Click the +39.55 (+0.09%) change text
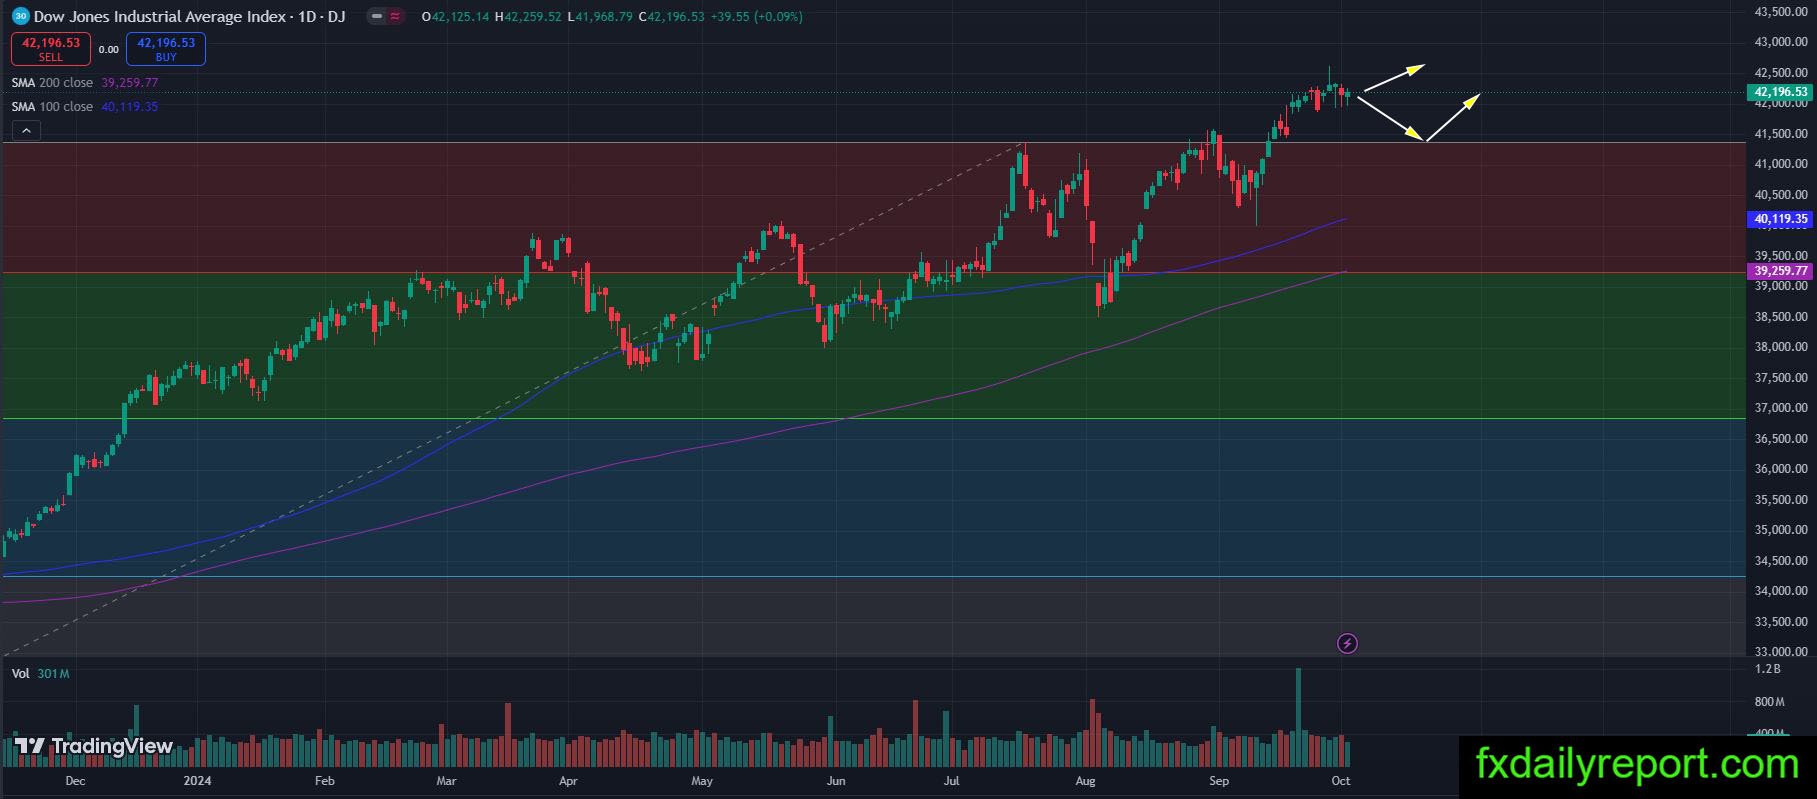This screenshot has height=799, width=1817. click(757, 17)
